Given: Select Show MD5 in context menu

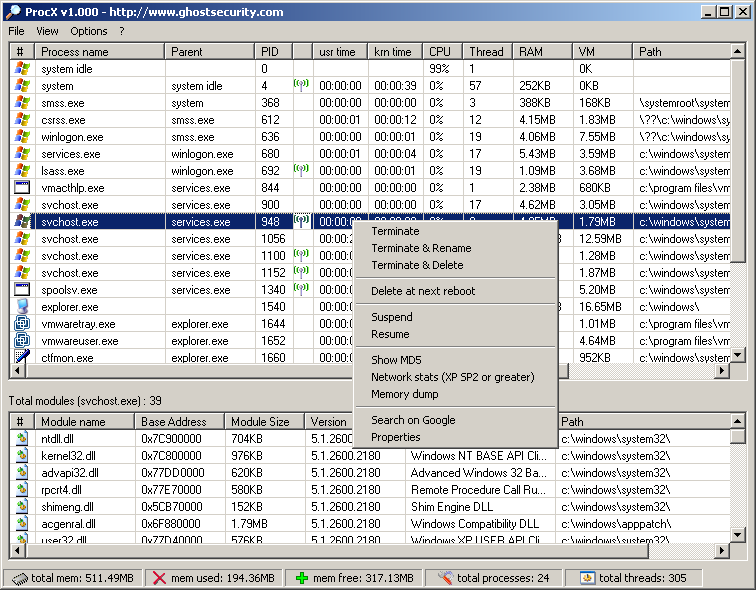Looking at the screenshot, I should pos(396,360).
